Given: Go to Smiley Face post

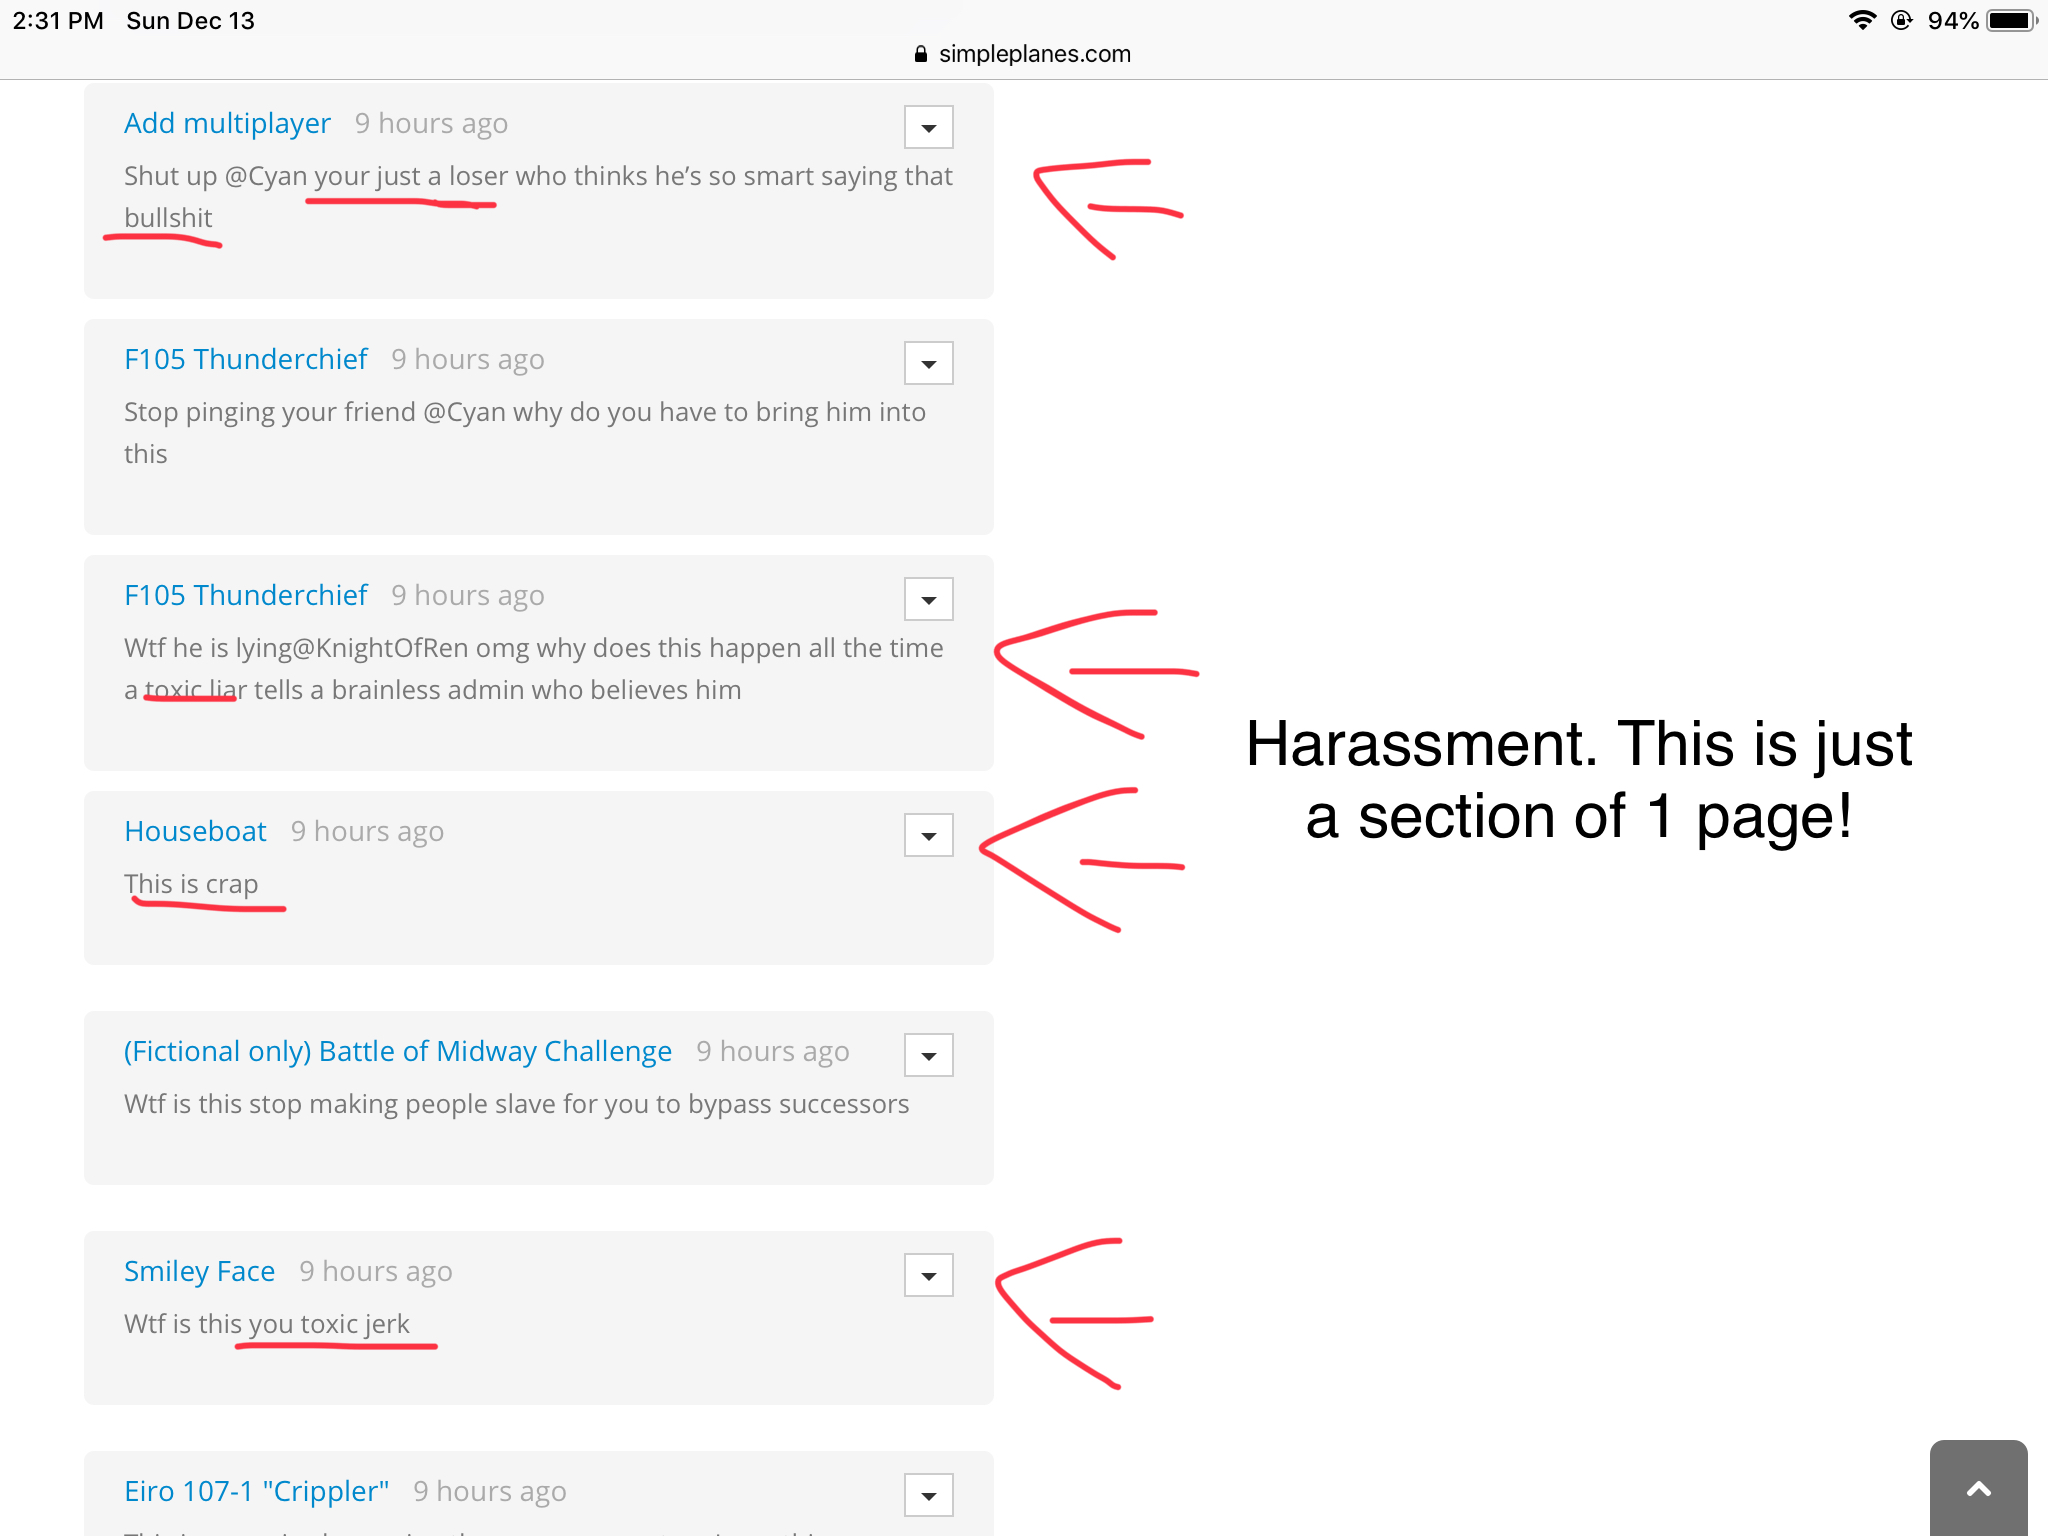Looking at the screenshot, I should tap(199, 1271).
